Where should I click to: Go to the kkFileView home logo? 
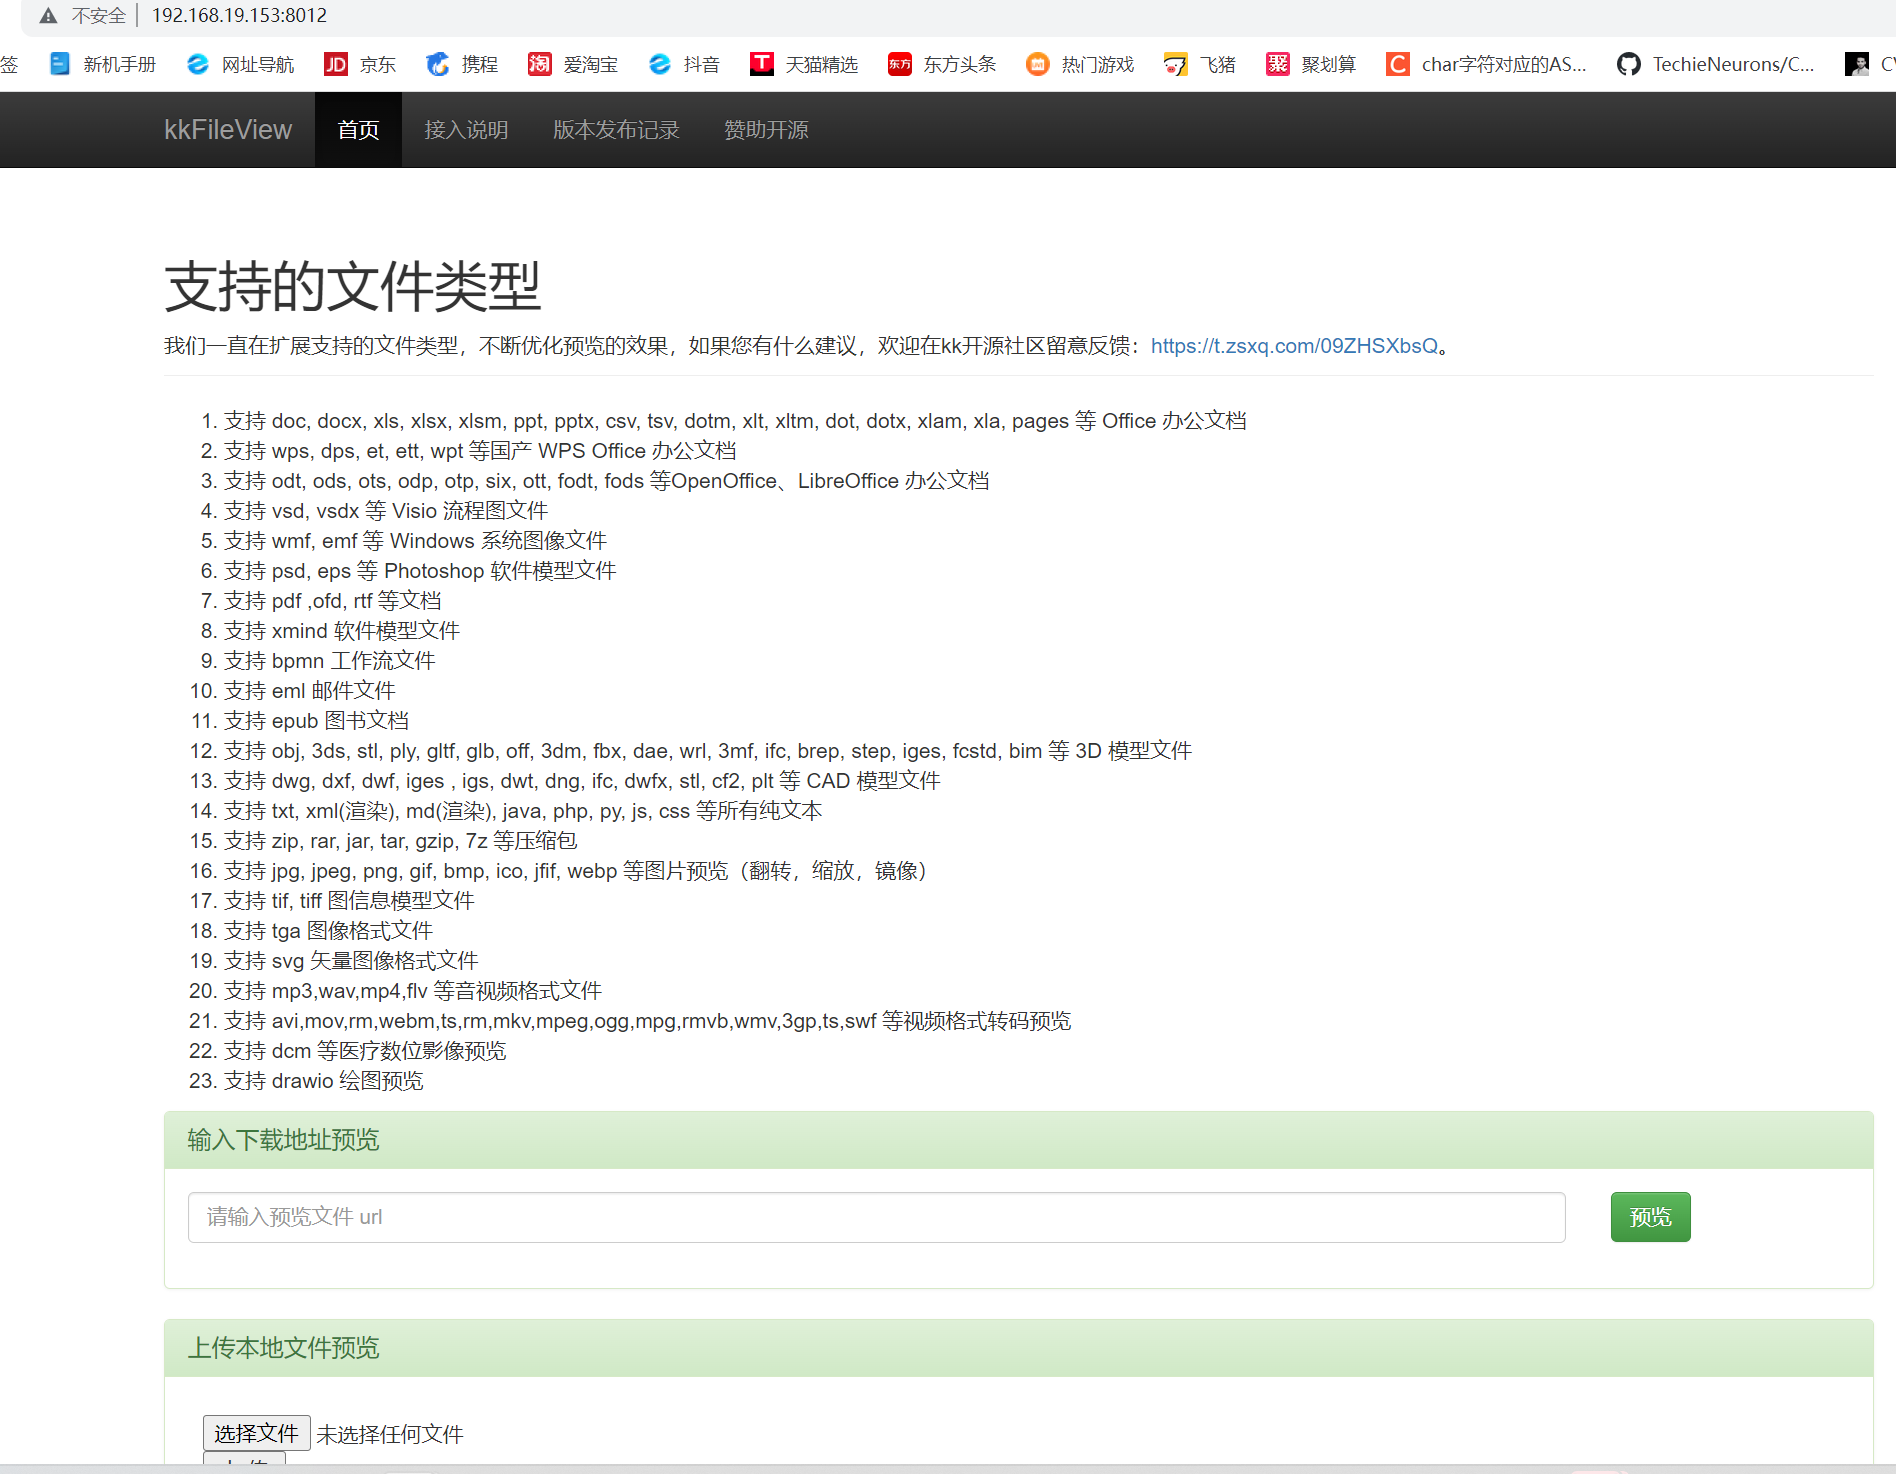click(228, 129)
